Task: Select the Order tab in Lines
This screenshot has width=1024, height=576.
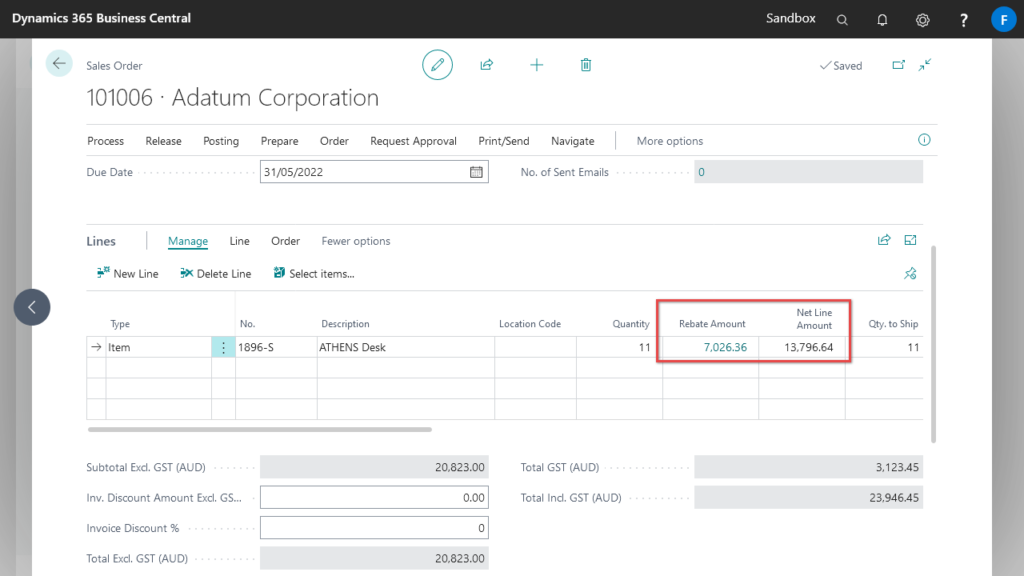Action: [285, 241]
